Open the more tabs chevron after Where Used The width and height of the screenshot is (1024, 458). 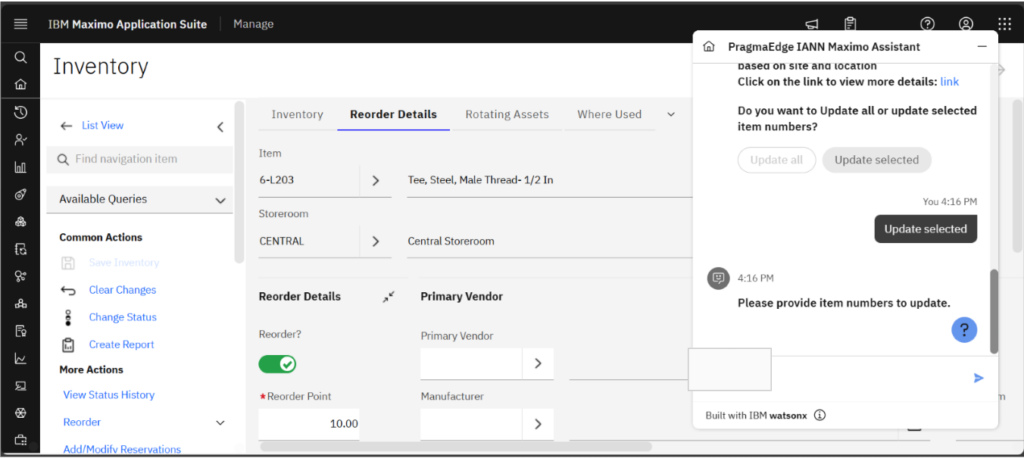click(671, 114)
